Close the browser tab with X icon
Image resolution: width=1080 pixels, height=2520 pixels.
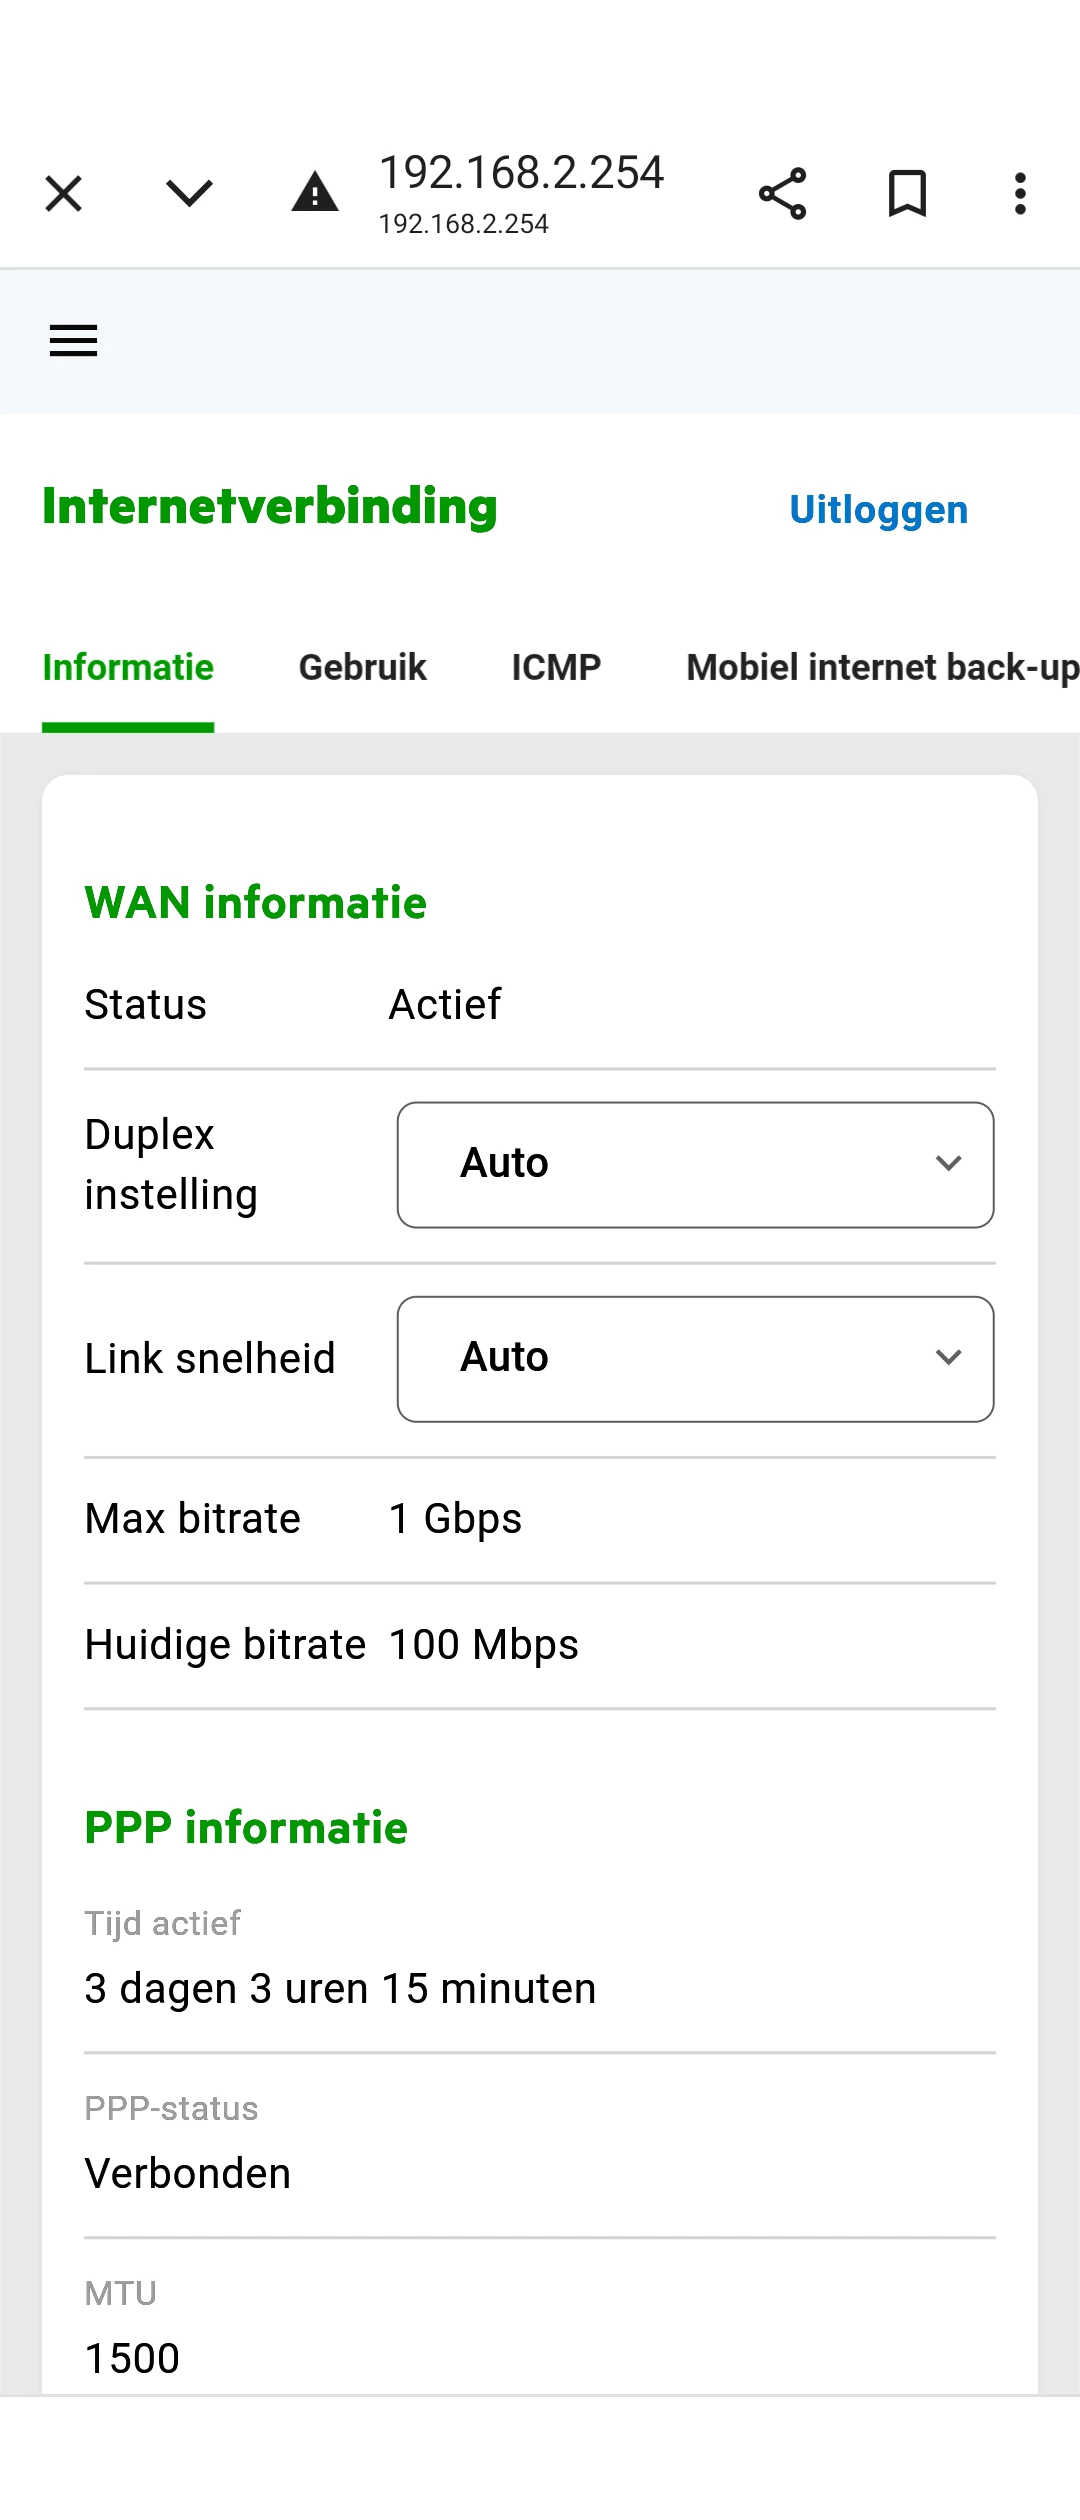(64, 194)
